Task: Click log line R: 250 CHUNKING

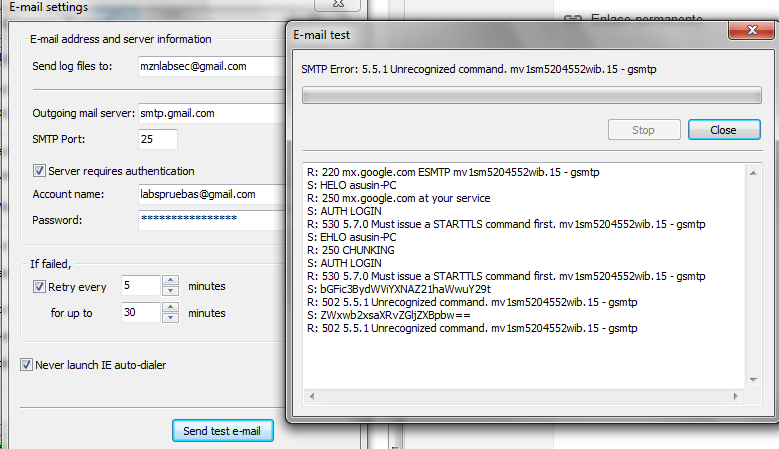Action: (350, 250)
